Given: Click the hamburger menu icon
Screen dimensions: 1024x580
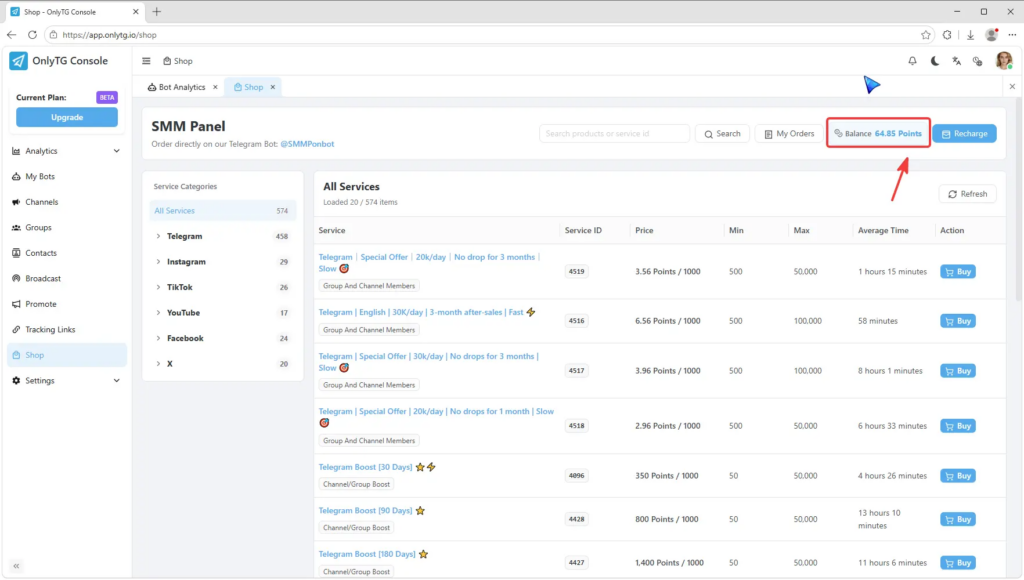Looking at the screenshot, I should pos(146,61).
